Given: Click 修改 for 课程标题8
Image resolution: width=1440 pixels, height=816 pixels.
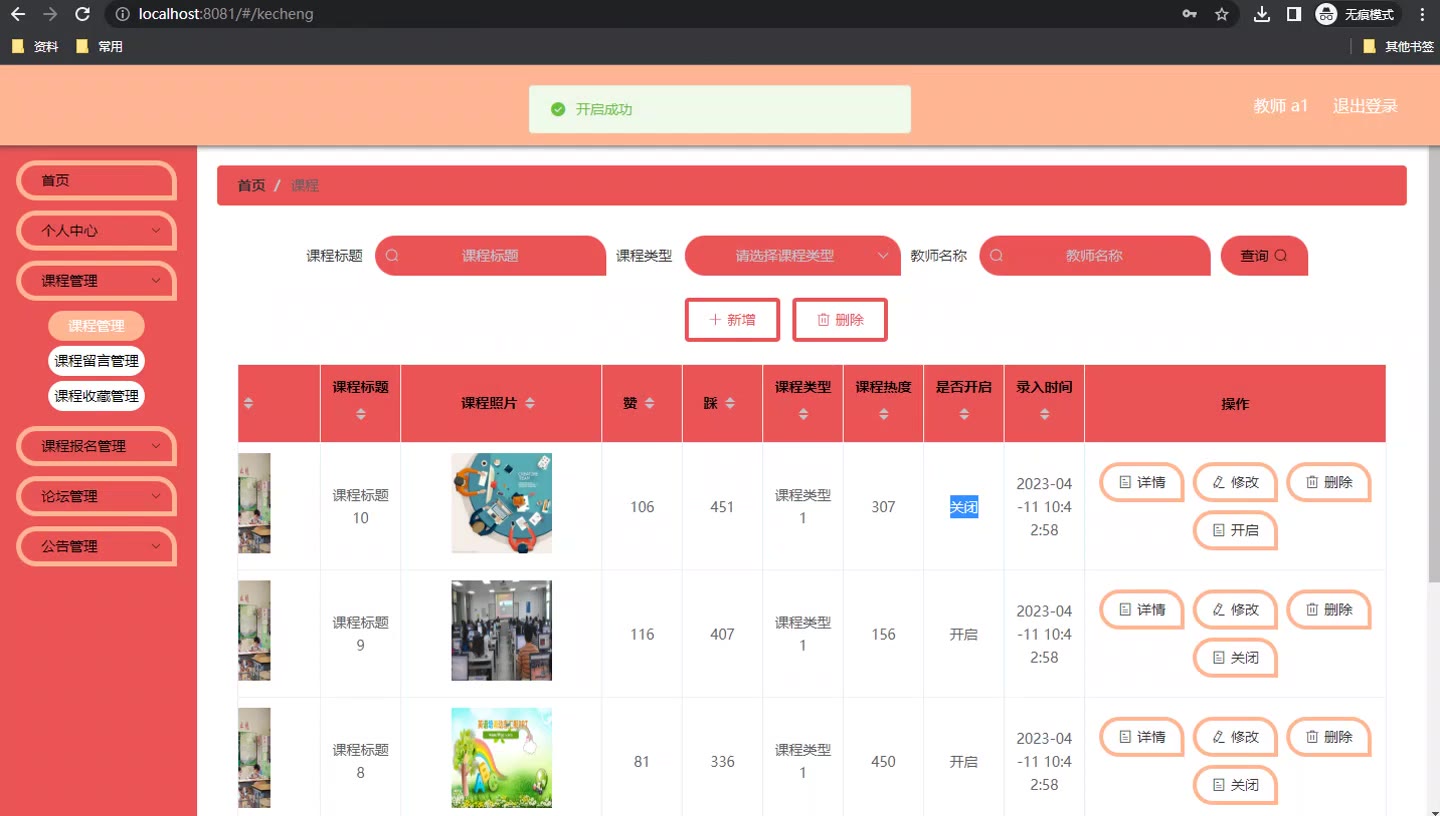Looking at the screenshot, I should 1235,737.
